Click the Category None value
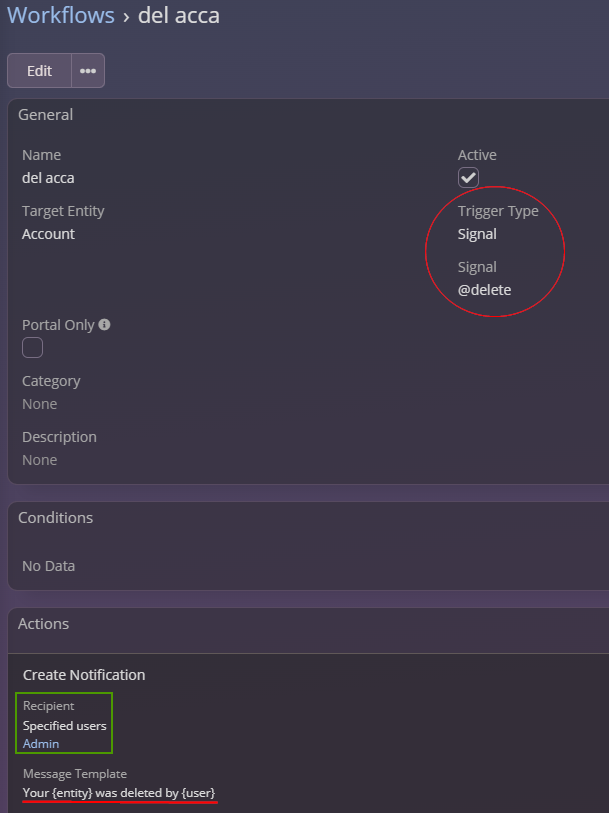609x813 pixels. pos(39,404)
